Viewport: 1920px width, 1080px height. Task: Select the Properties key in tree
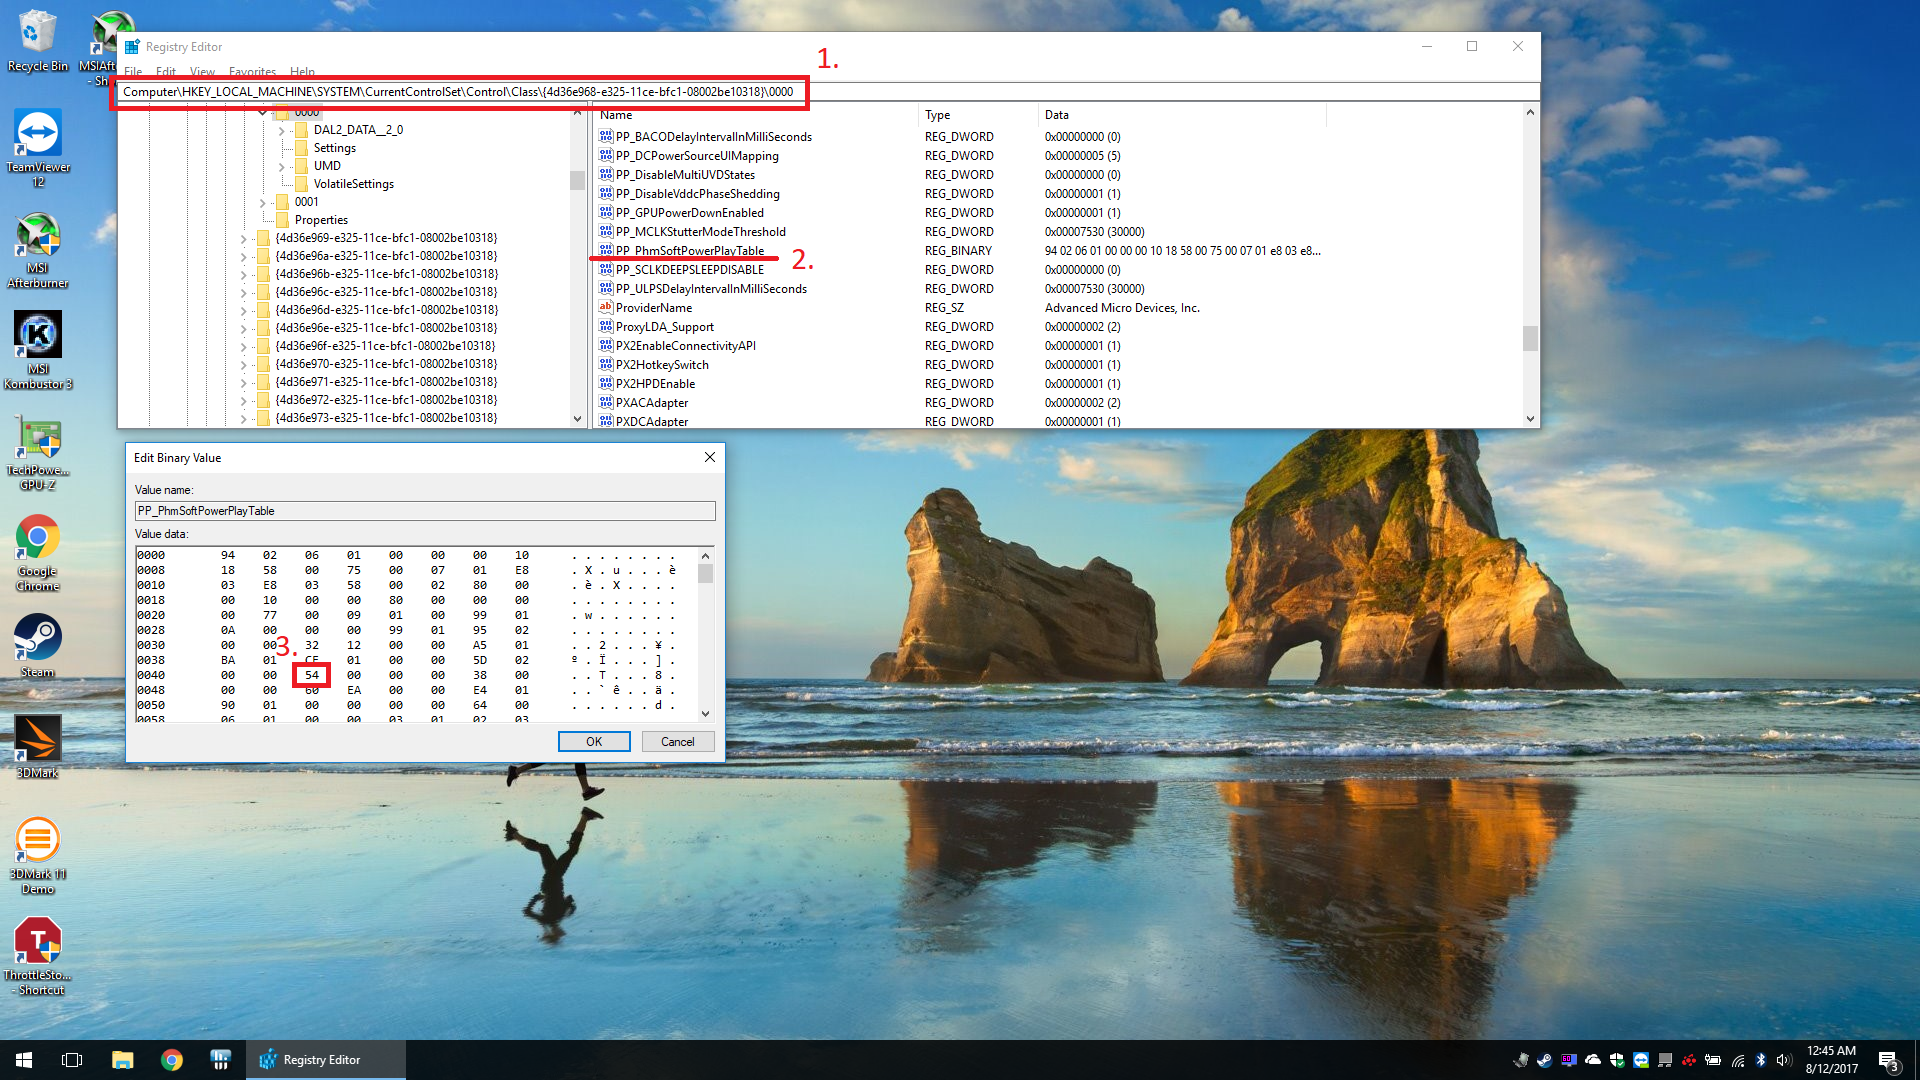click(x=321, y=220)
